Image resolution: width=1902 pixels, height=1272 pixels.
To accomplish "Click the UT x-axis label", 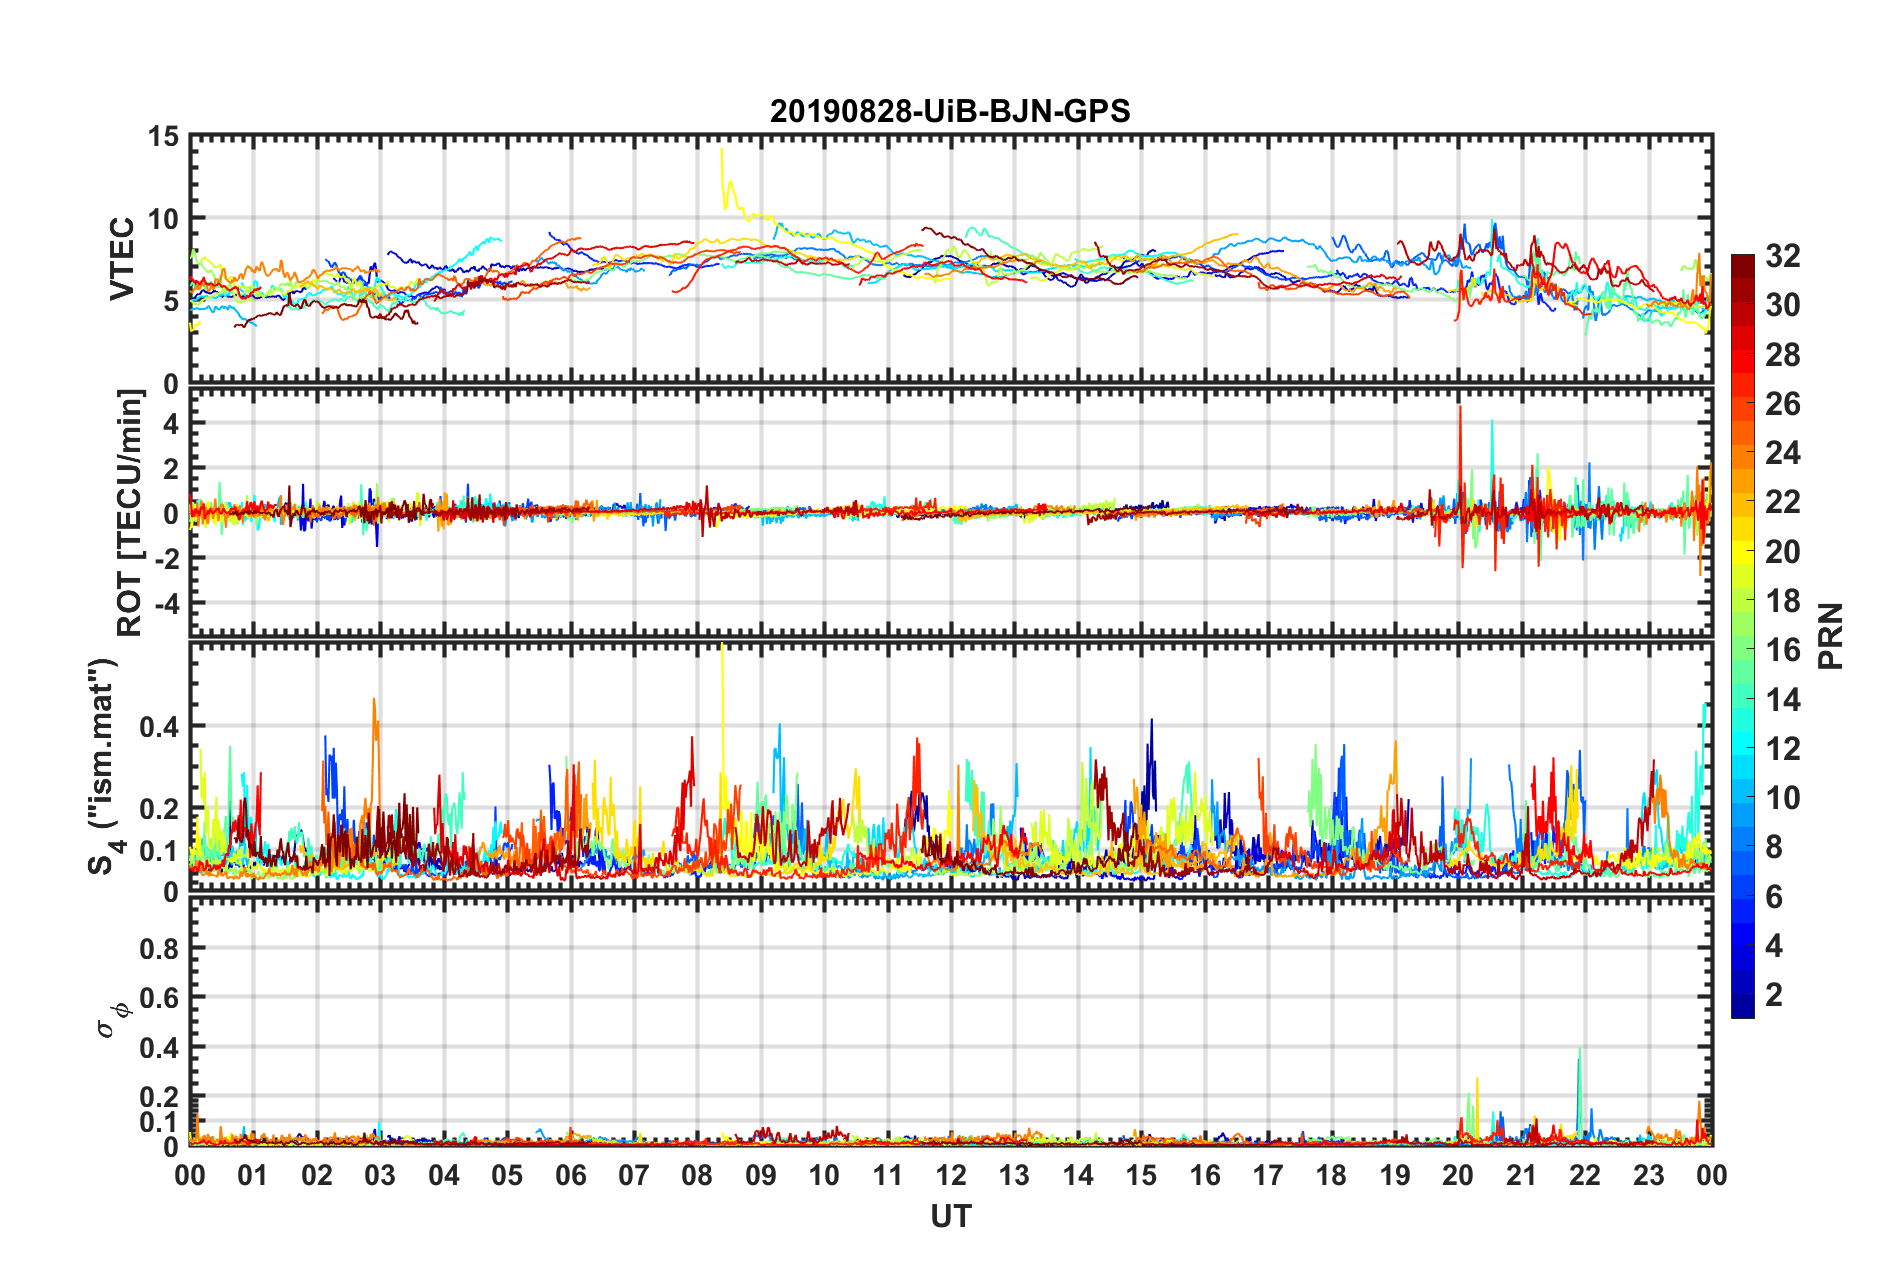I will pyautogui.click(x=950, y=1216).
